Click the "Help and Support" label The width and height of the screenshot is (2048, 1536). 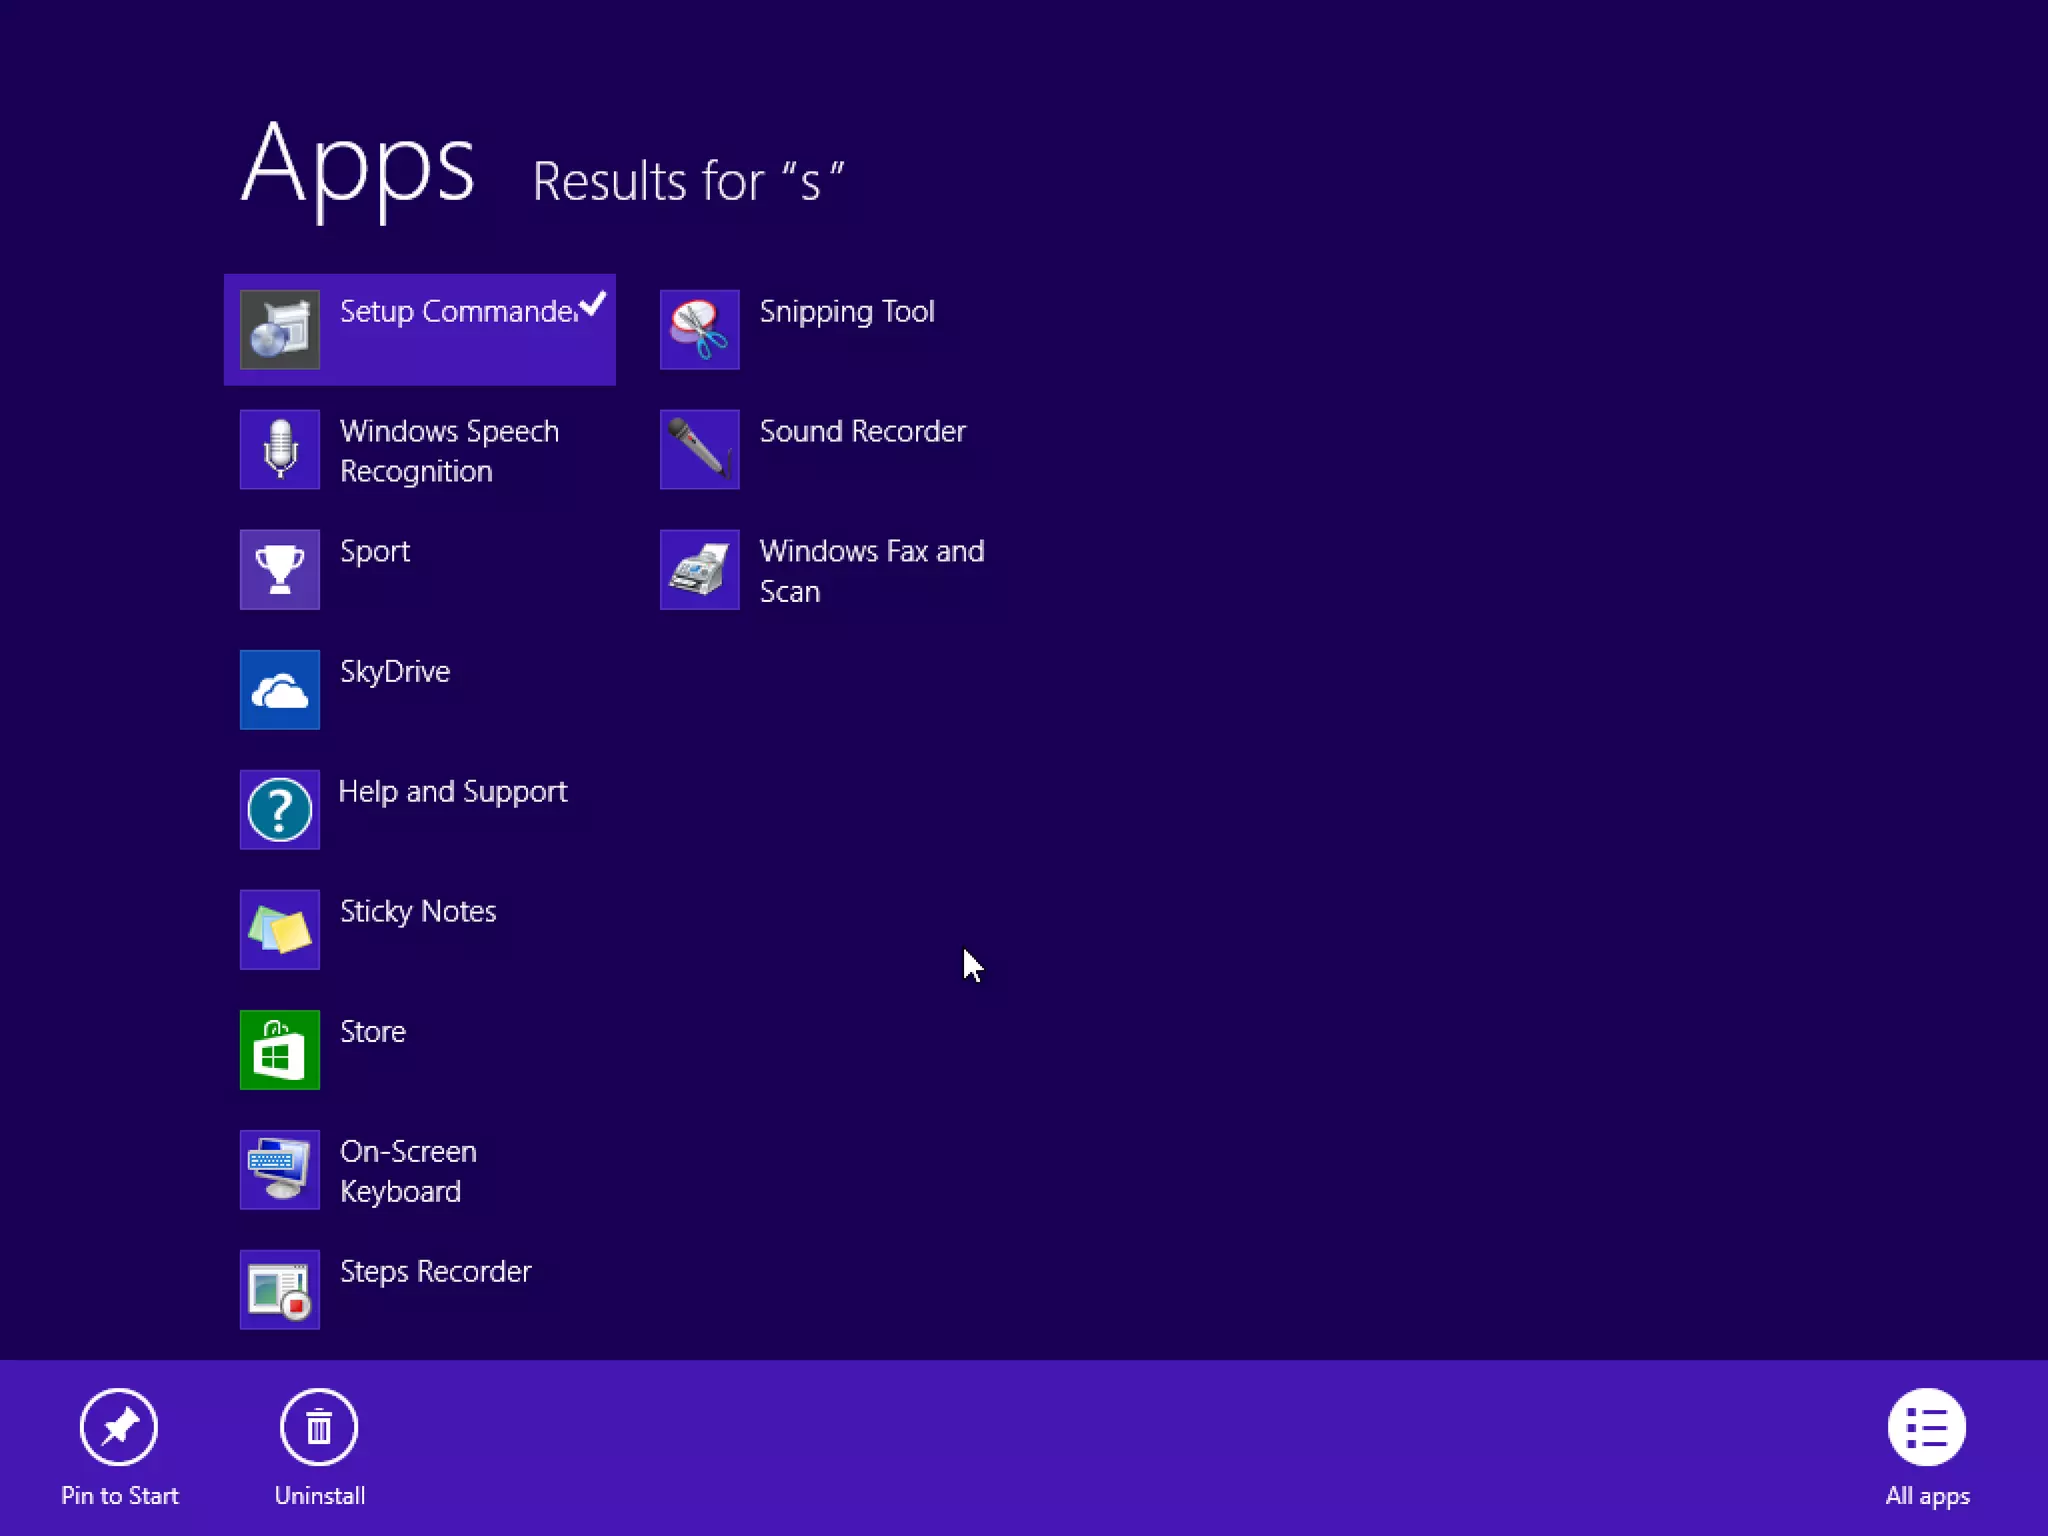coord(453,792)
